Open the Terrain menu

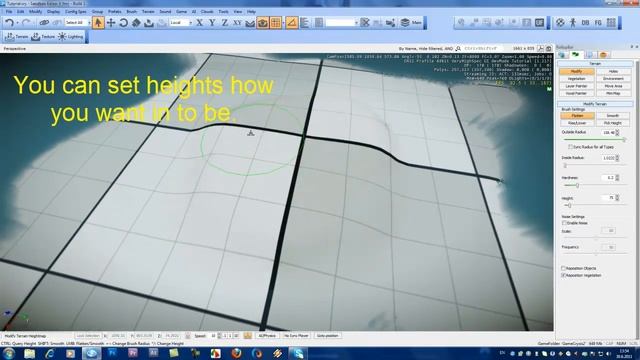[x=148, y=12]
